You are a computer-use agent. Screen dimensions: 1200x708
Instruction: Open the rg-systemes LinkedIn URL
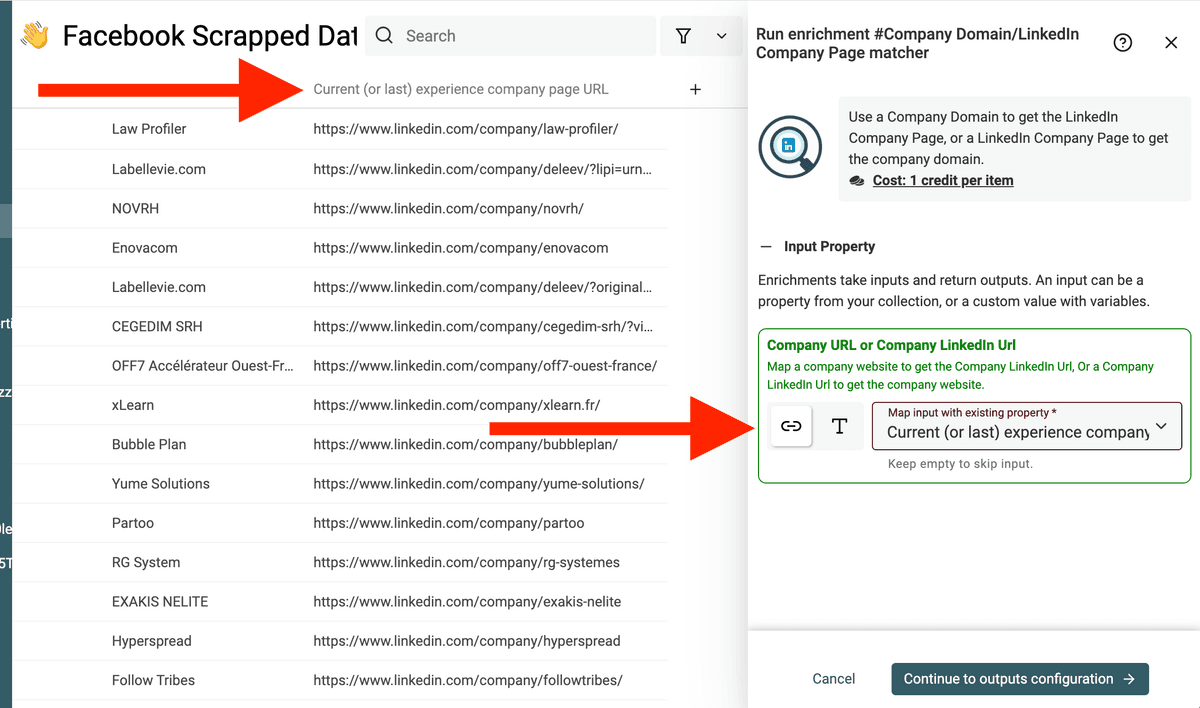coord(467,562)
